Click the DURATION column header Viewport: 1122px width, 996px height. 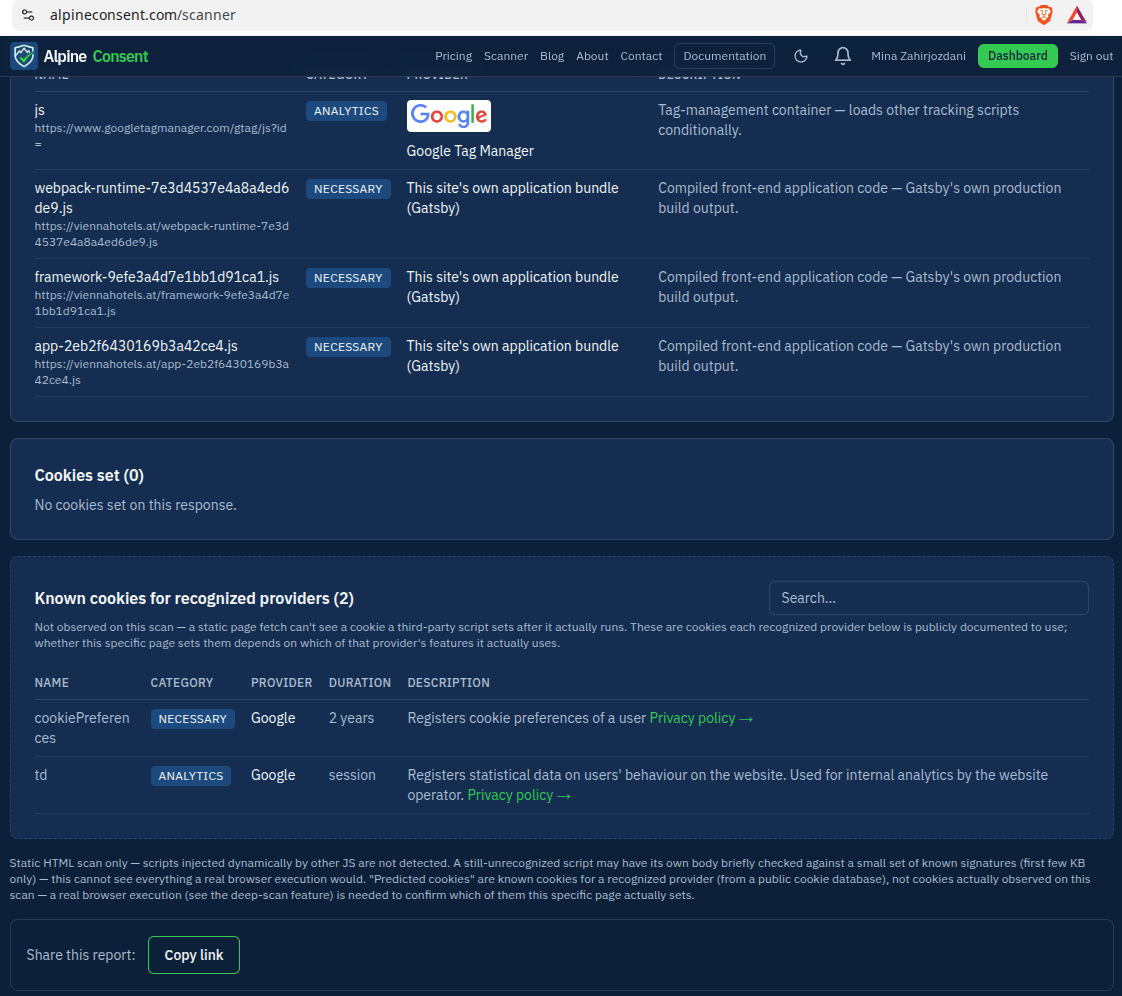tap(360, 683)
